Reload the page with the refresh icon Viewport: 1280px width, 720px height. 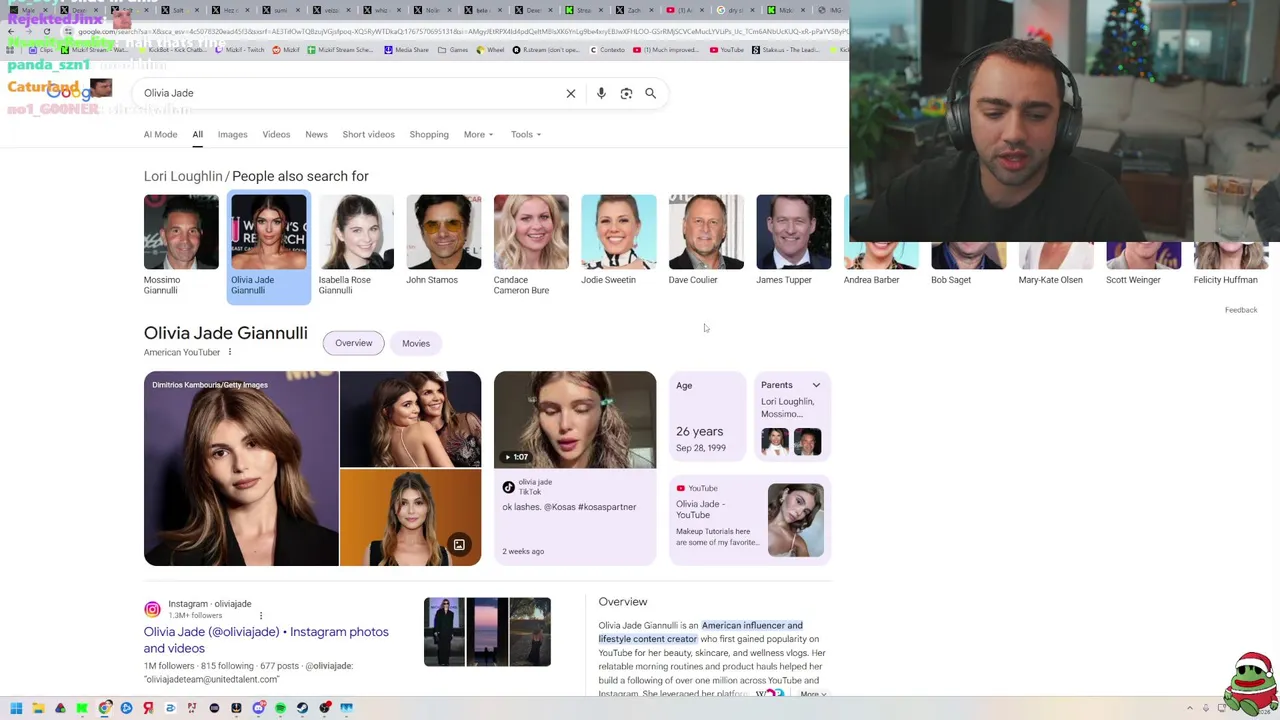click(47, 31)
